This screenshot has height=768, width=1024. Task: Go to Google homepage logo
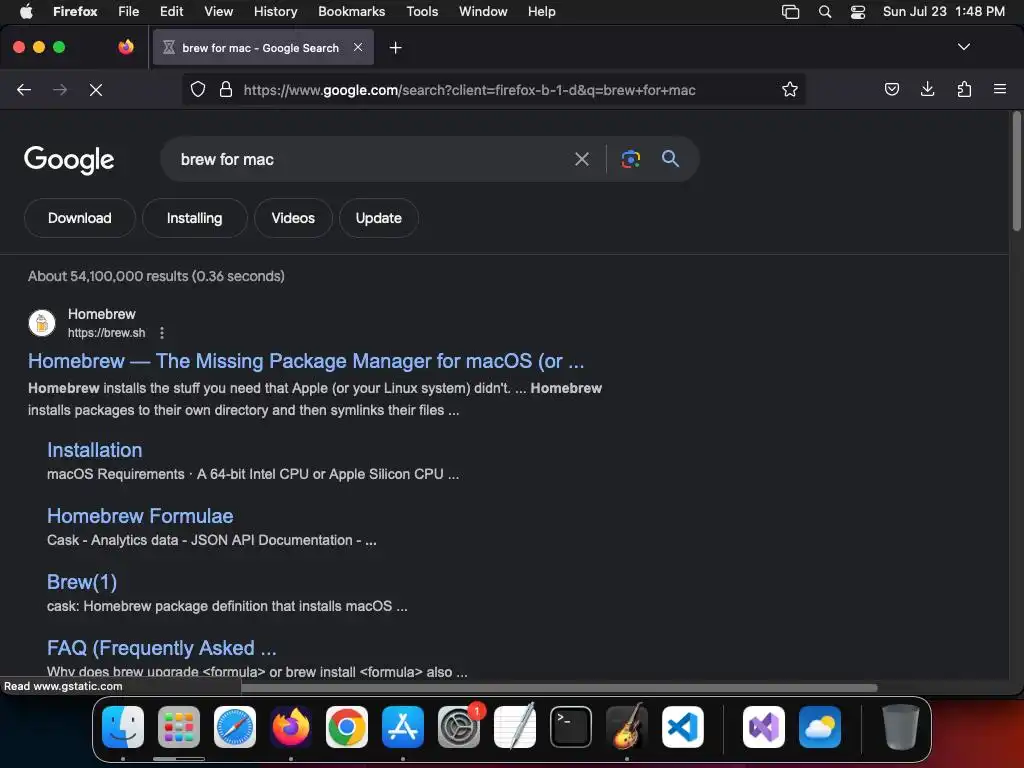(x=69, y=160)
